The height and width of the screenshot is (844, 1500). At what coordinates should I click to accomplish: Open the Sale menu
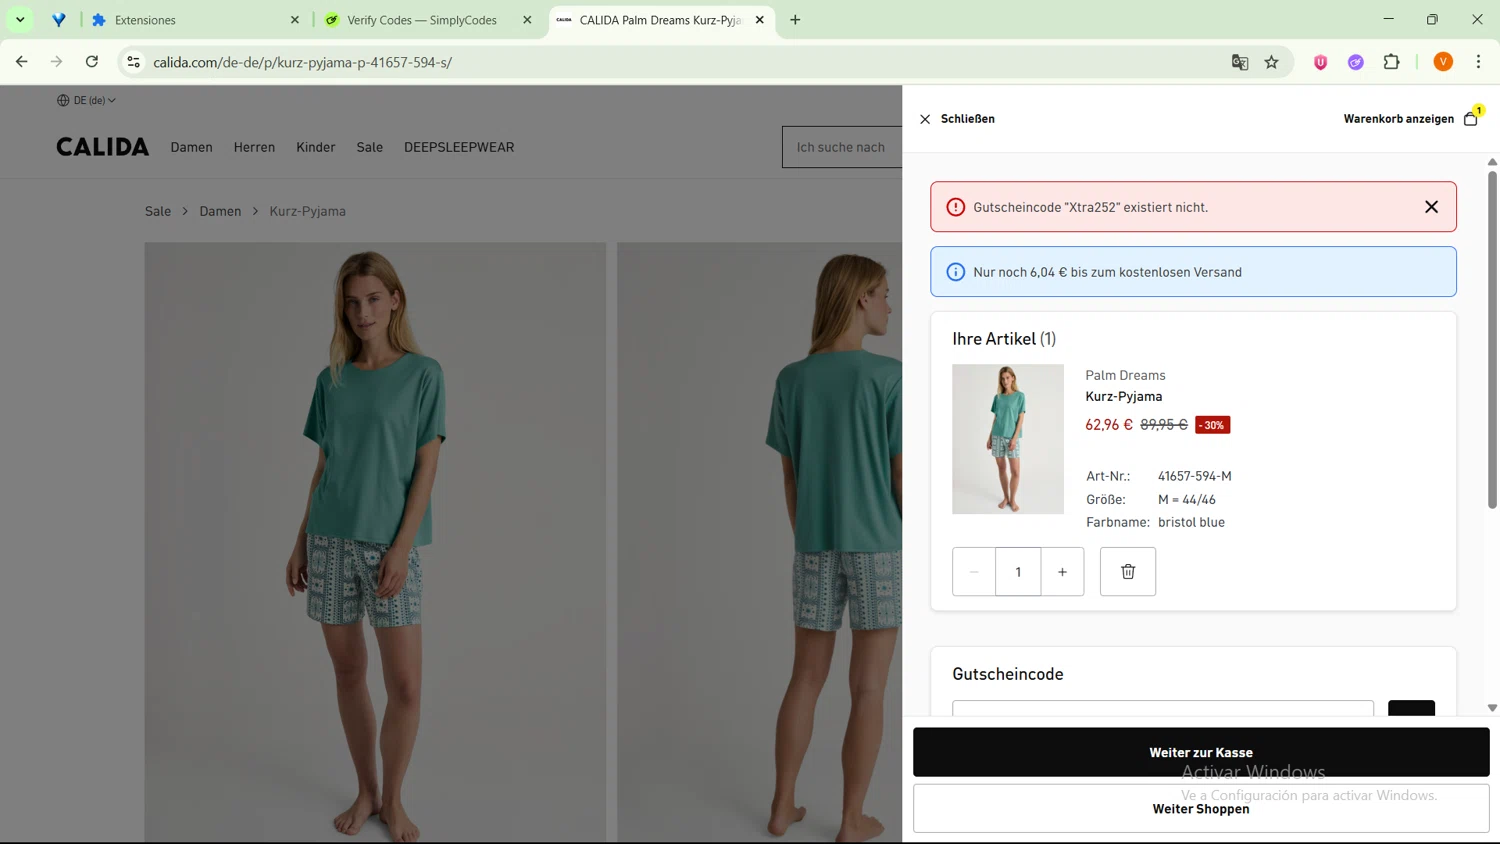click(x=370, y=147)
